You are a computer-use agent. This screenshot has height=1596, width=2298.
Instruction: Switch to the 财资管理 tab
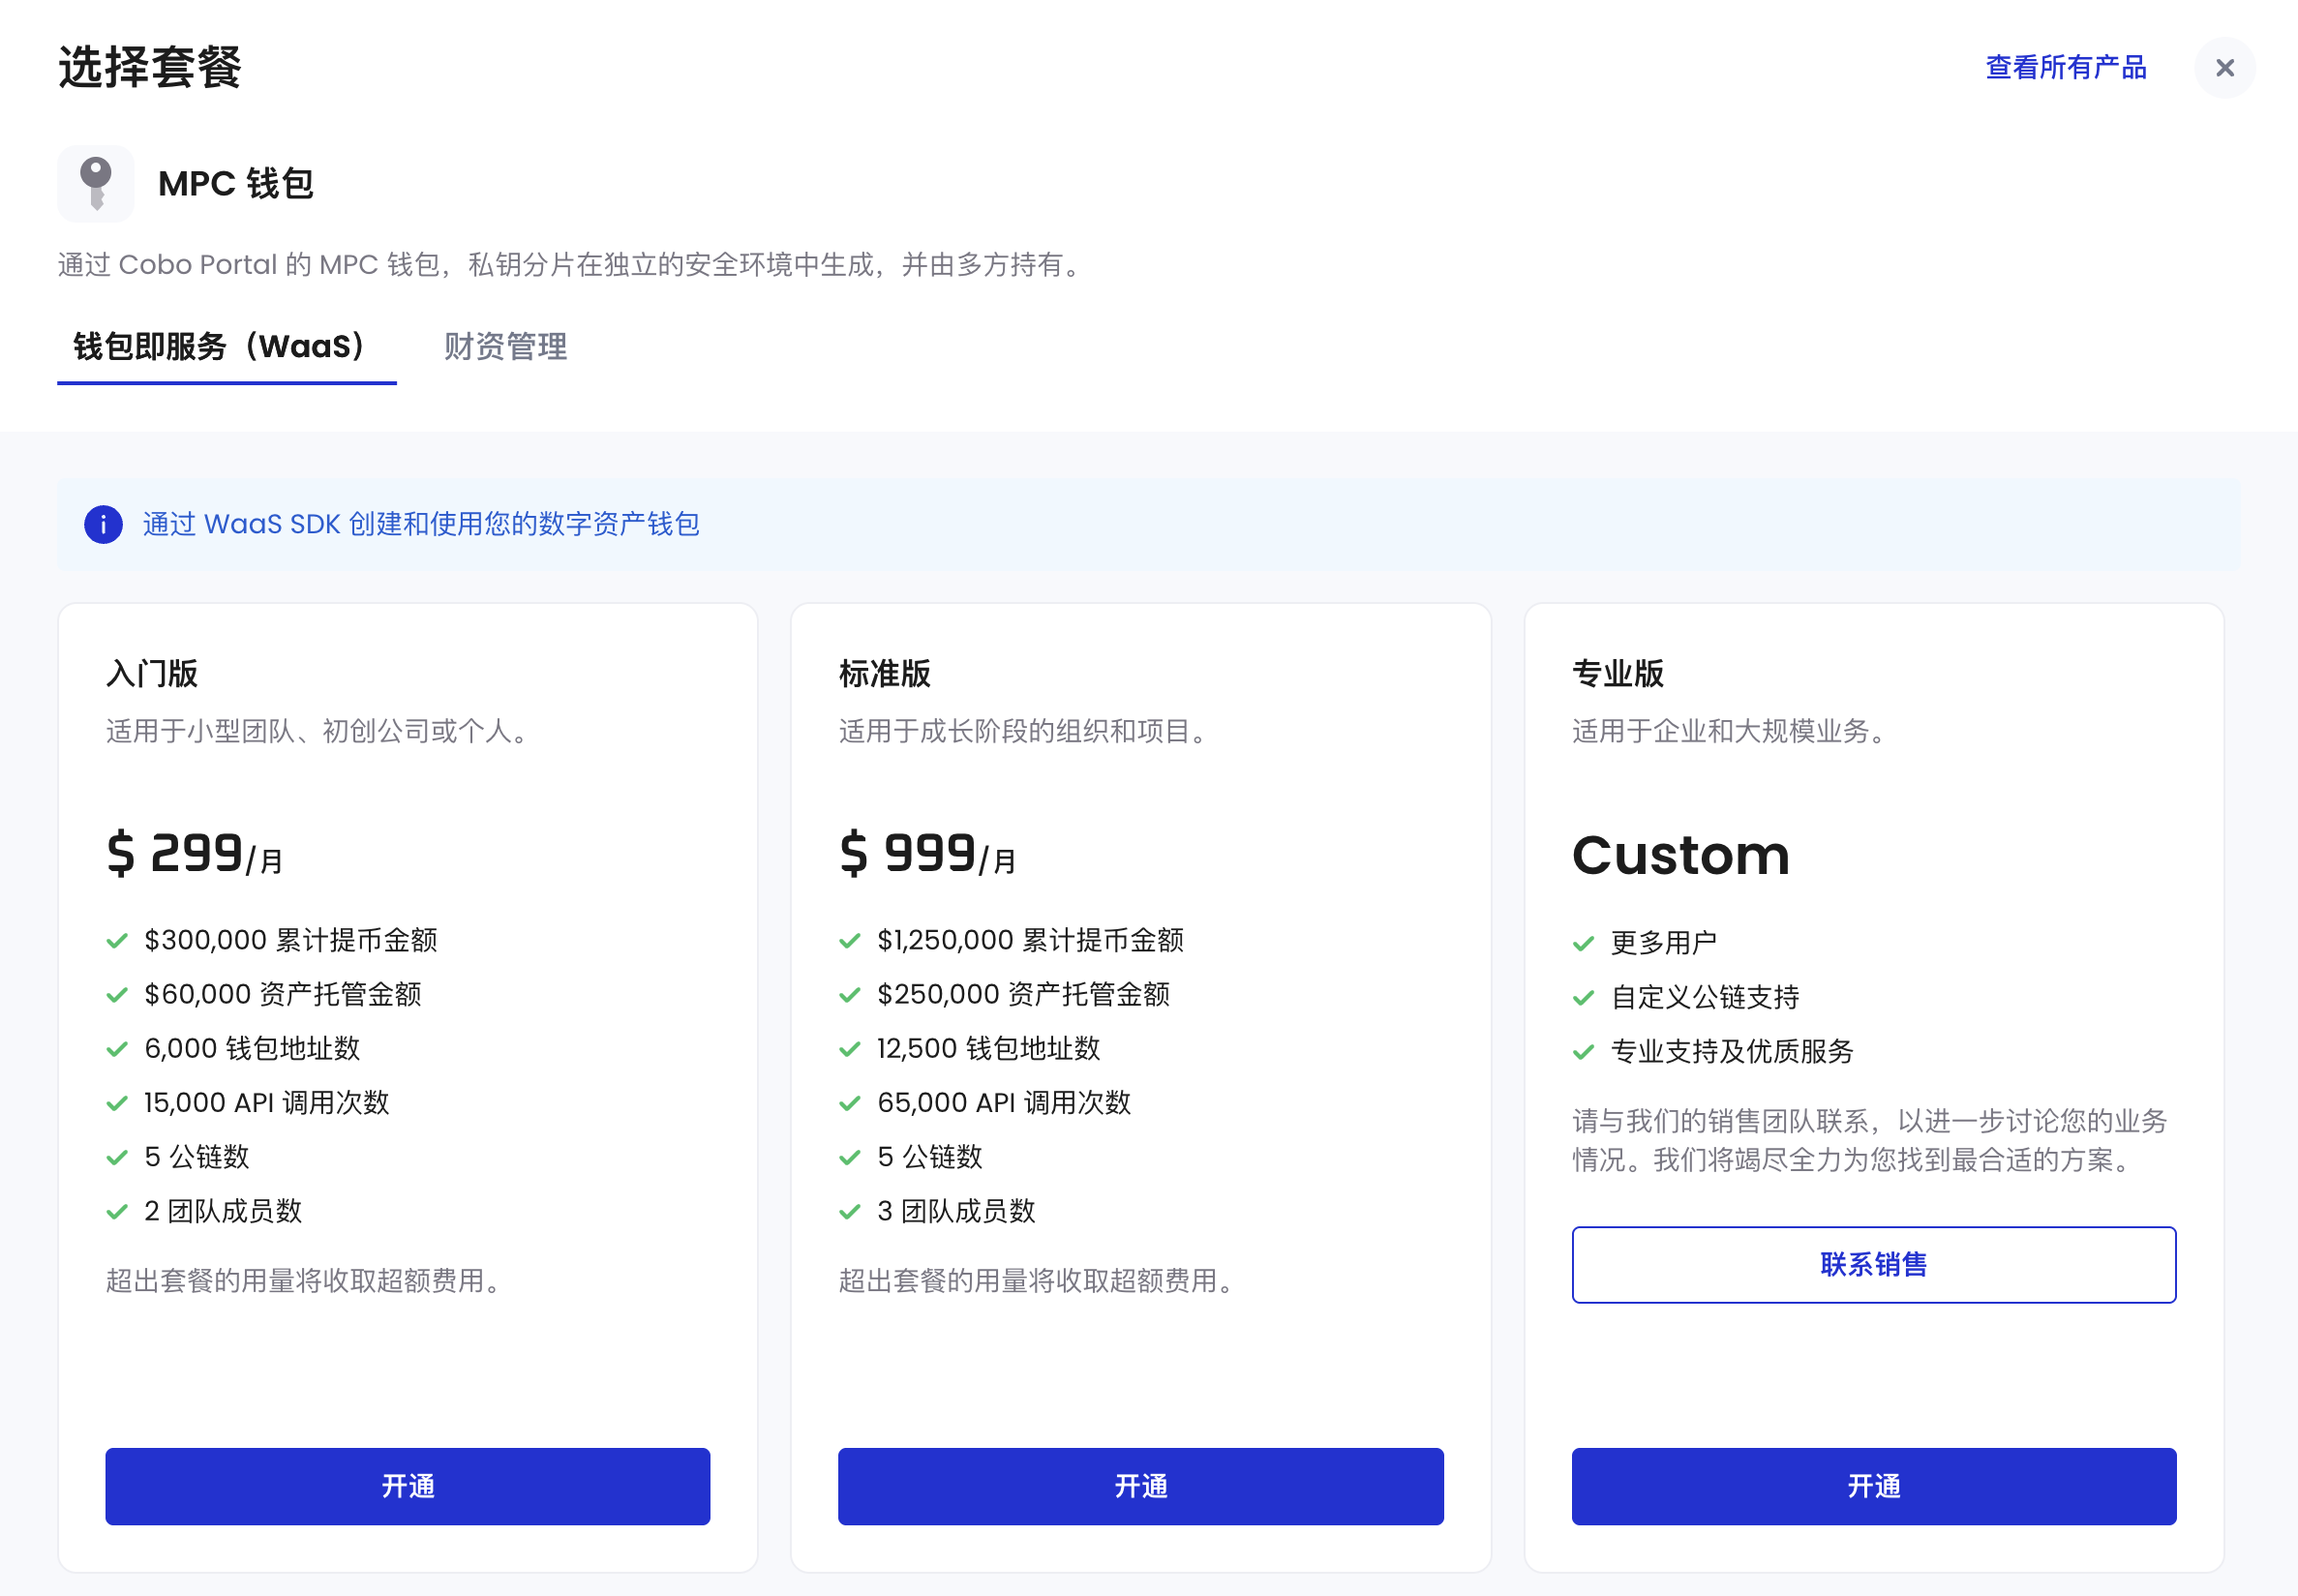tap(505, 347)
